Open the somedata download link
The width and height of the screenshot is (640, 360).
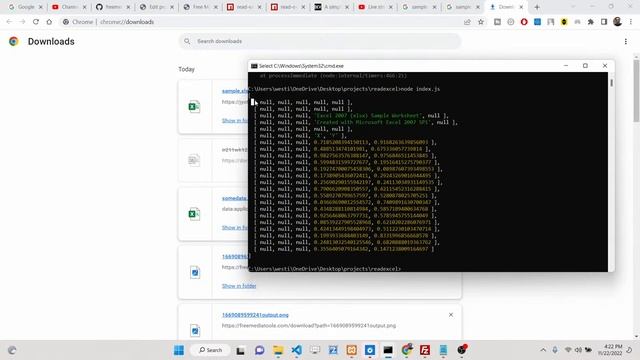[235, 198]
